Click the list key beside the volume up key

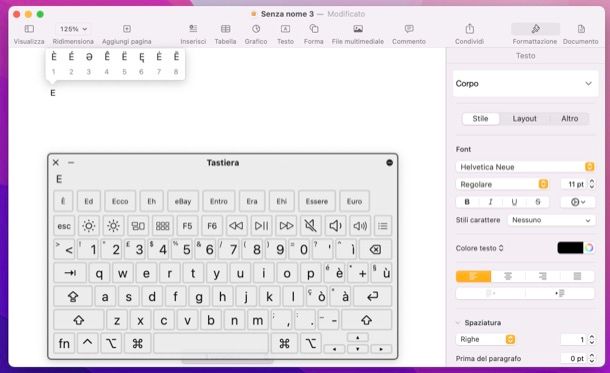pyautogui.click(x=383, y=226)
